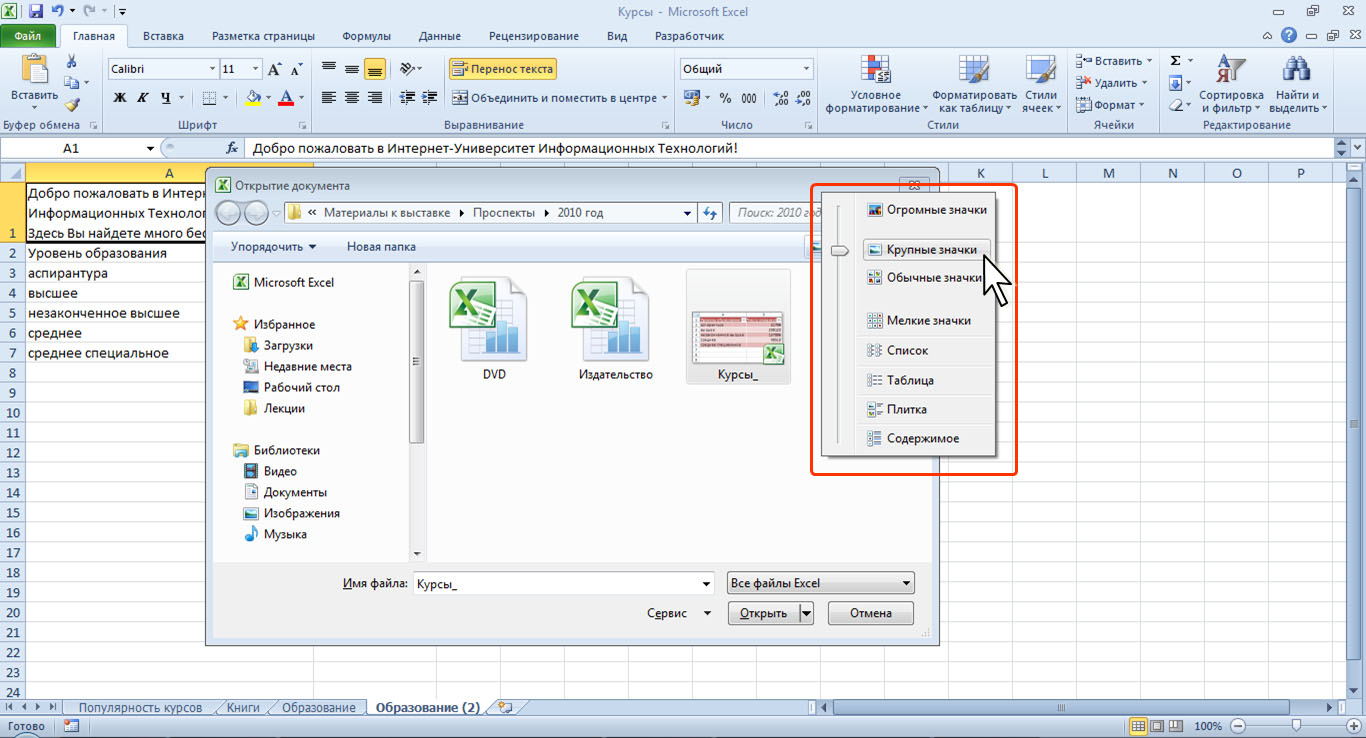This screenshot has width=1366, height=738.
Task: Select align text left icon
Action: (x=328, y=98)
